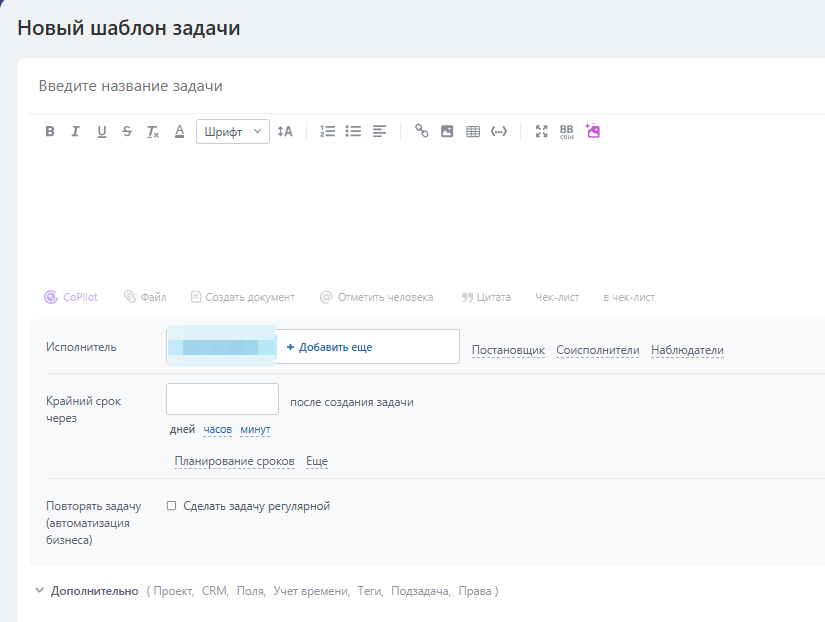Open the 'Шрифт' font dropdown
The width and height of the screenshot is (825, 622).
point(232,131)
